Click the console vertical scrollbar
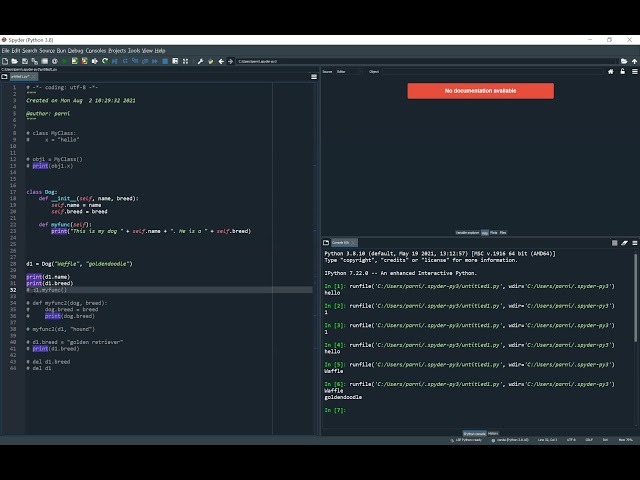This screenshot has width=640, height=480. click(636, 297)
